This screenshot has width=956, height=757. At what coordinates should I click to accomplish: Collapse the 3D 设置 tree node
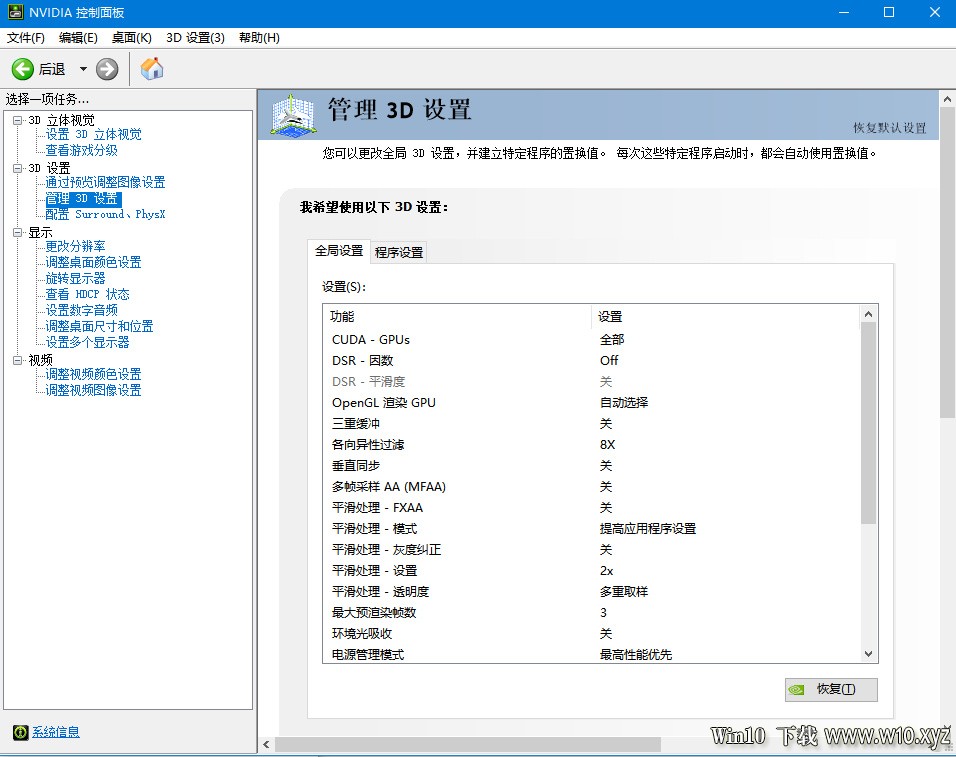click(18, 168)
